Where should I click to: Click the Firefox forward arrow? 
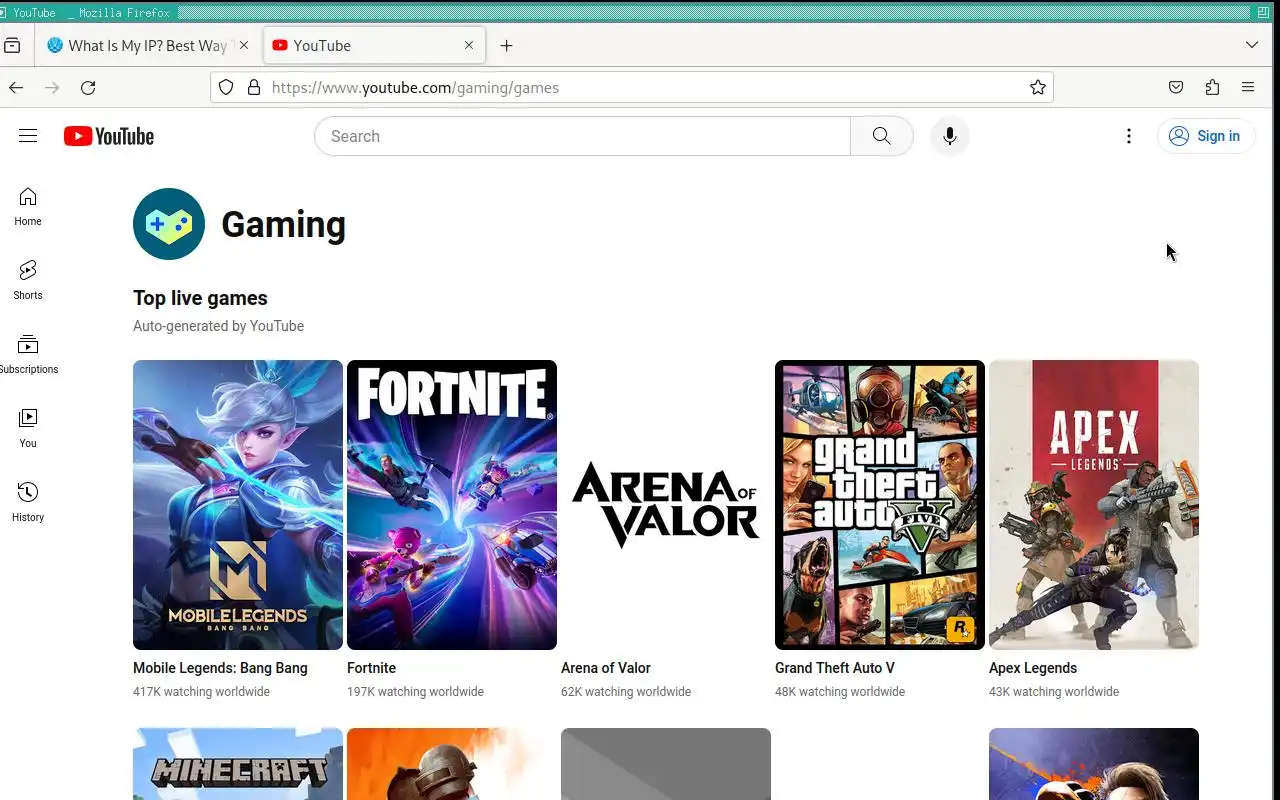[x=52, y=88]
